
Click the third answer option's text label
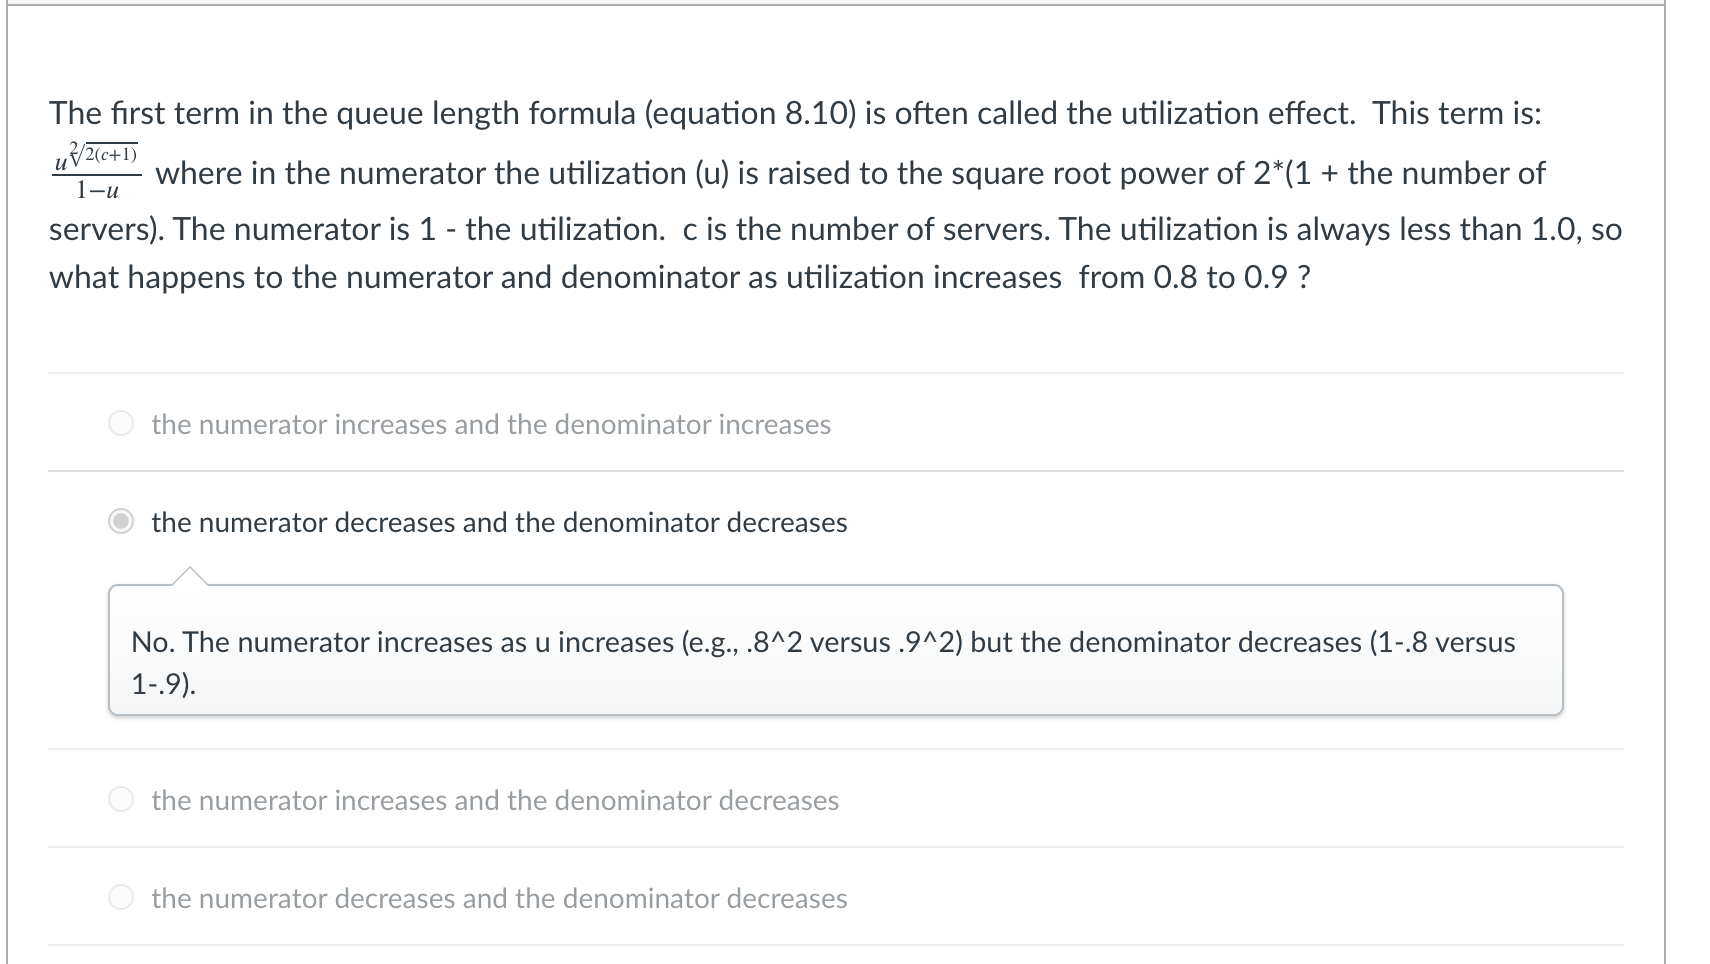[493, 800]
